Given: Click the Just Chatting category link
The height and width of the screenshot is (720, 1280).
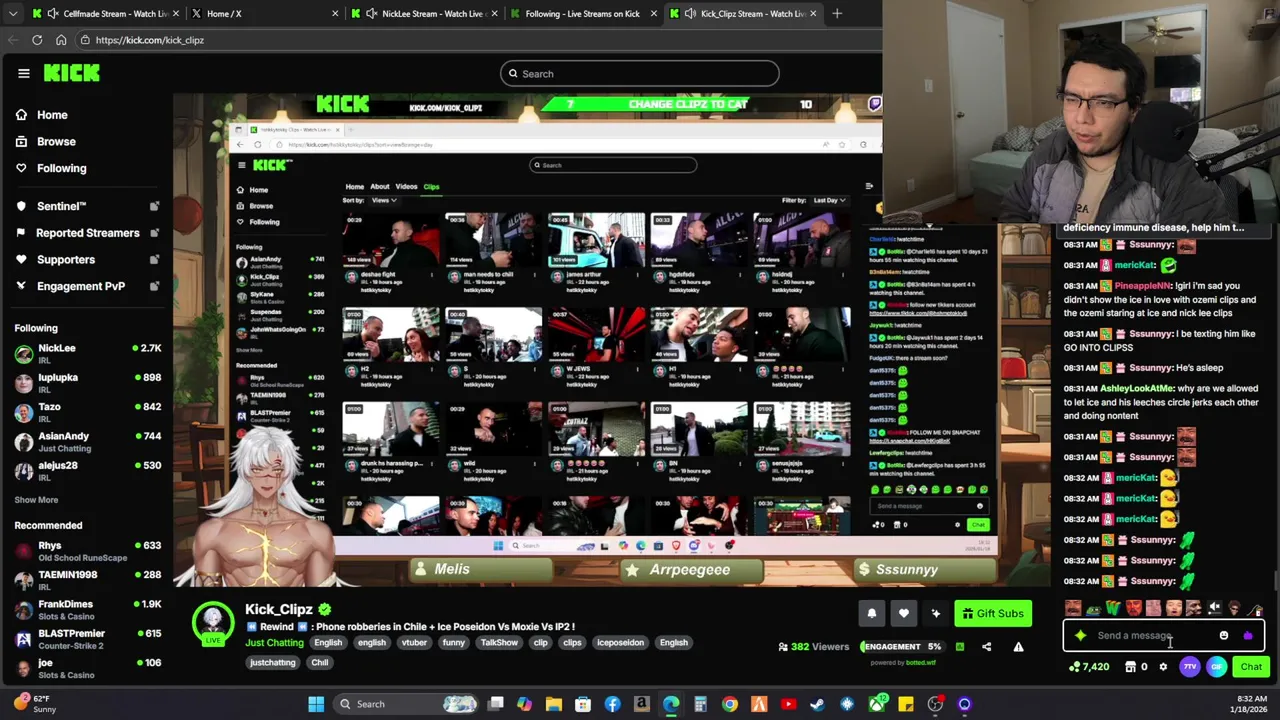Looking at the screenshot, I should (274, 643).
